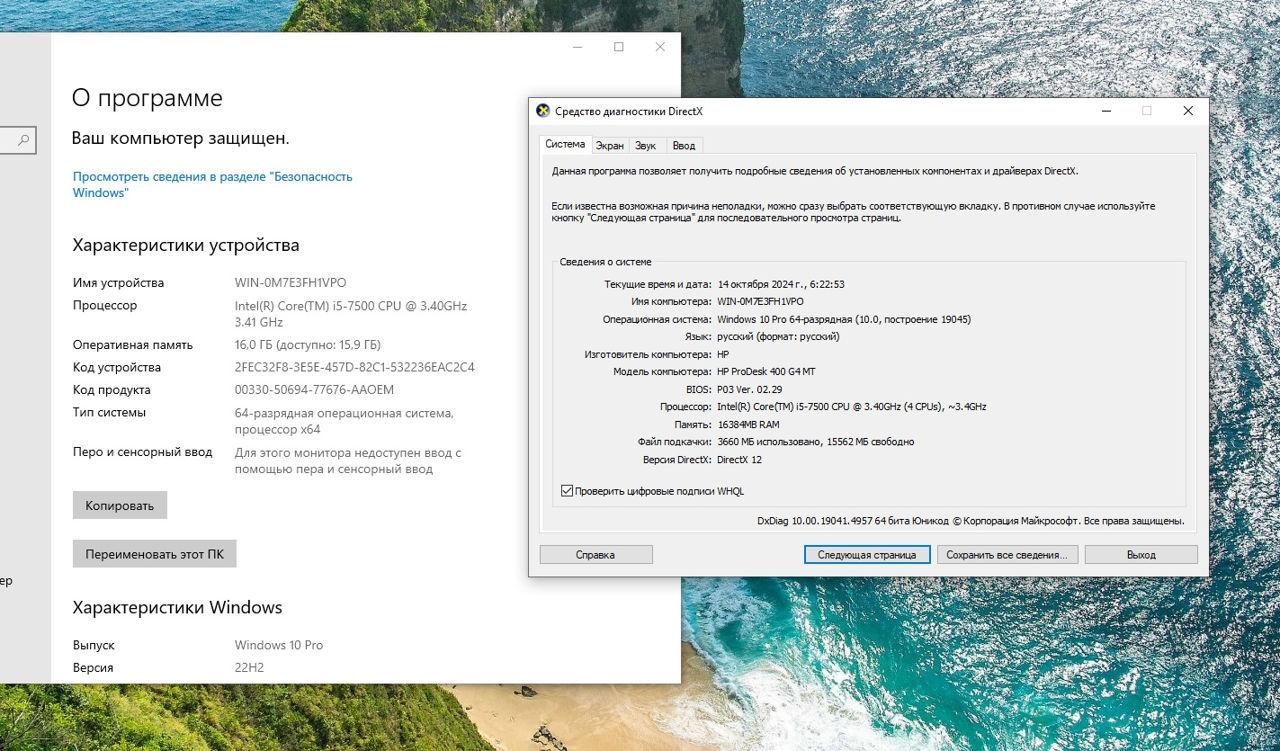Close the DirectX diagnostic tool window
This screenshot has height=751, width=1280.
pos(1188,111)
